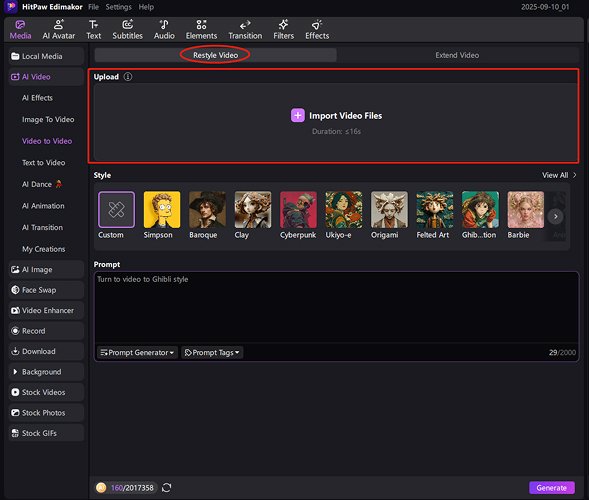This screenshot has width=589, height=500.
Task: Open Stock Videos in the sidebar
Action: (x=46, y=392)
